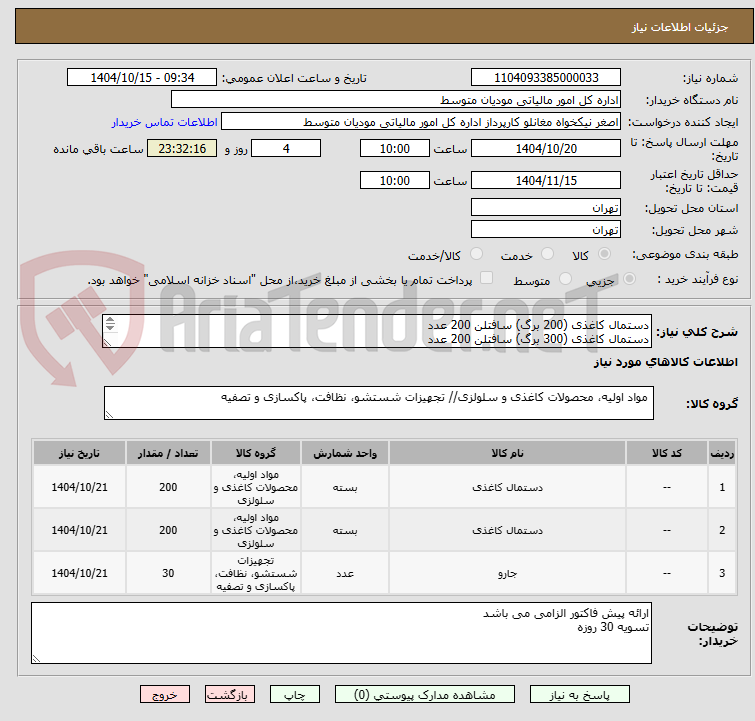This screenshot has height=721, width=755.
Task: Click the resize grip of شرح کلی نیاز box
Action: click(107, 342)
